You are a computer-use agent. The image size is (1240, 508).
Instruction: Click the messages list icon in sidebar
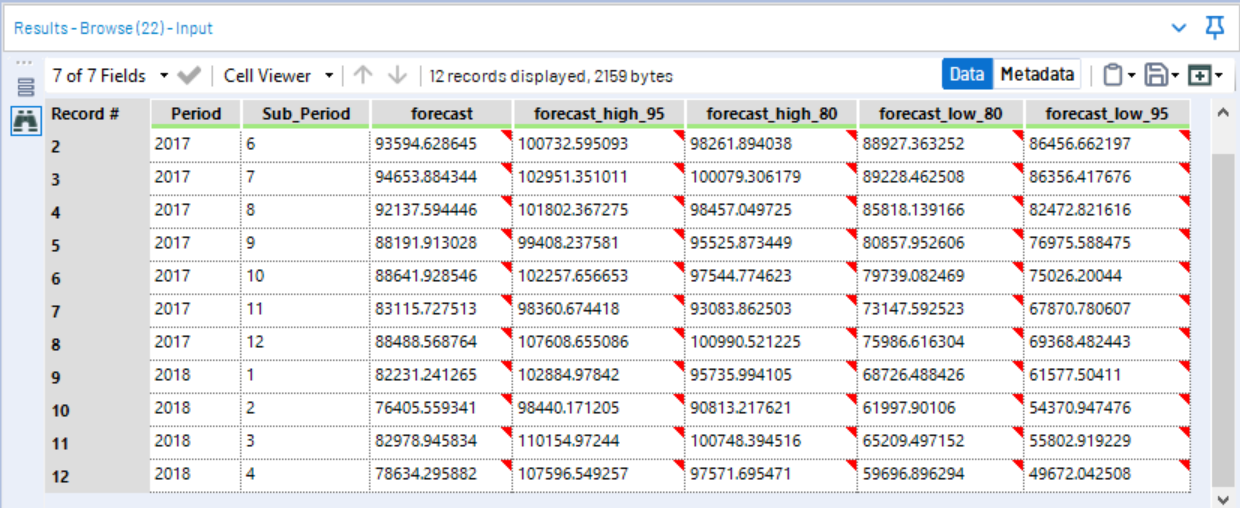(25, 87)
